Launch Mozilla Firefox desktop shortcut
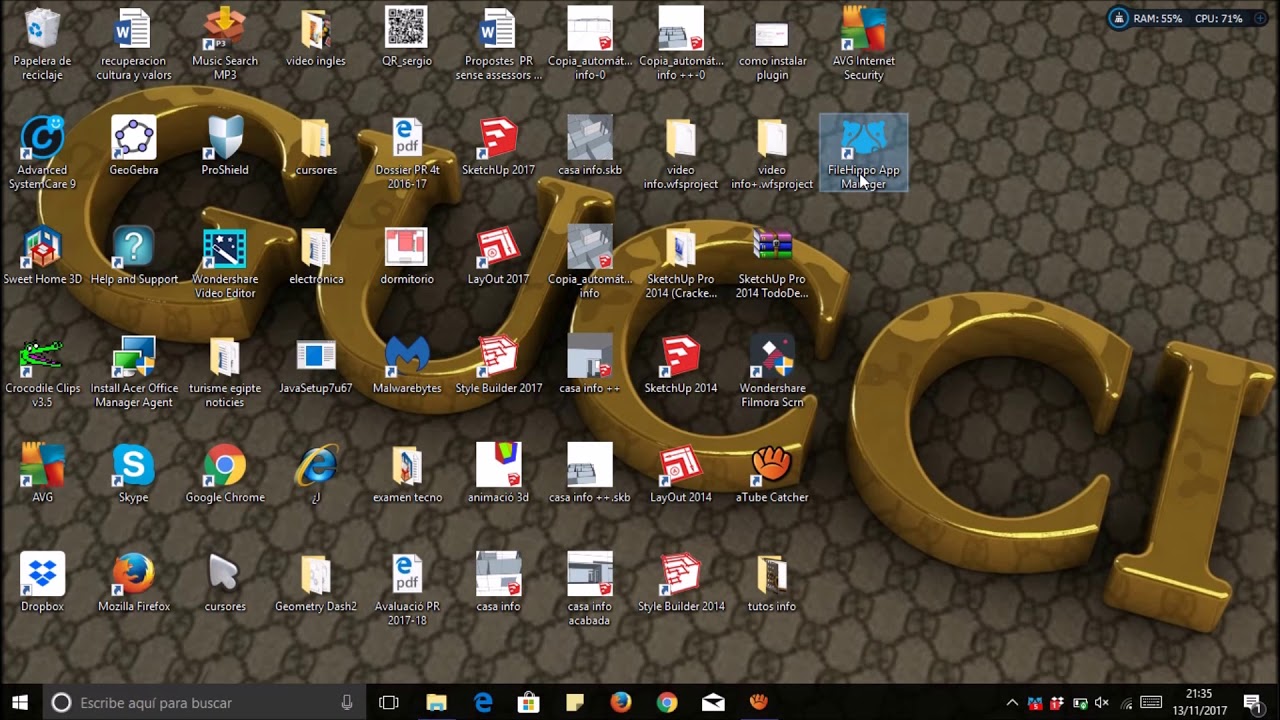The height and width of the screenshot is (720, 1280). [134, 582]
